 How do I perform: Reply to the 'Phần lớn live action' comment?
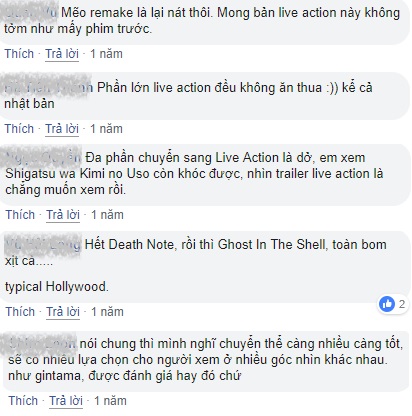pos(62,128)
